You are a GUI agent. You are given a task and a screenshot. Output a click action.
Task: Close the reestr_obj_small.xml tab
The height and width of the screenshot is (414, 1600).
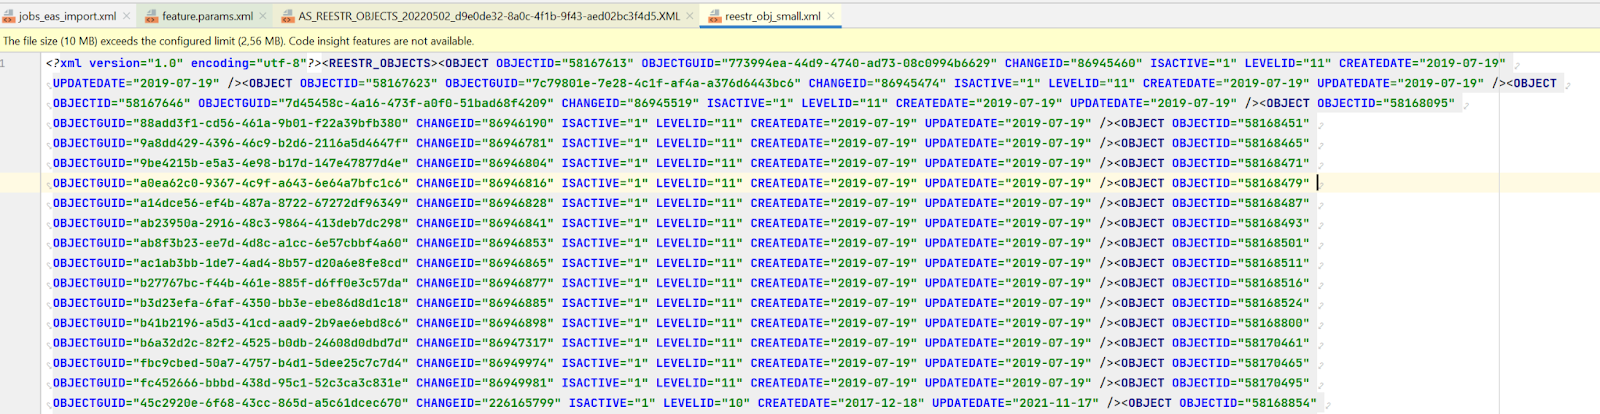[x=831, y=16]
